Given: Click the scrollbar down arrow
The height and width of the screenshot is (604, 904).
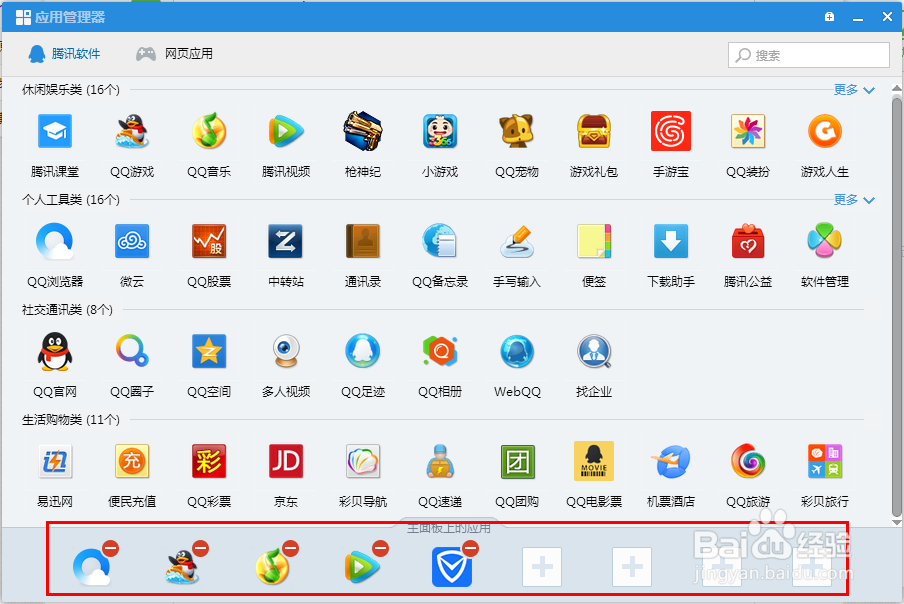Looking at the screenshot, I should [897, 523].
